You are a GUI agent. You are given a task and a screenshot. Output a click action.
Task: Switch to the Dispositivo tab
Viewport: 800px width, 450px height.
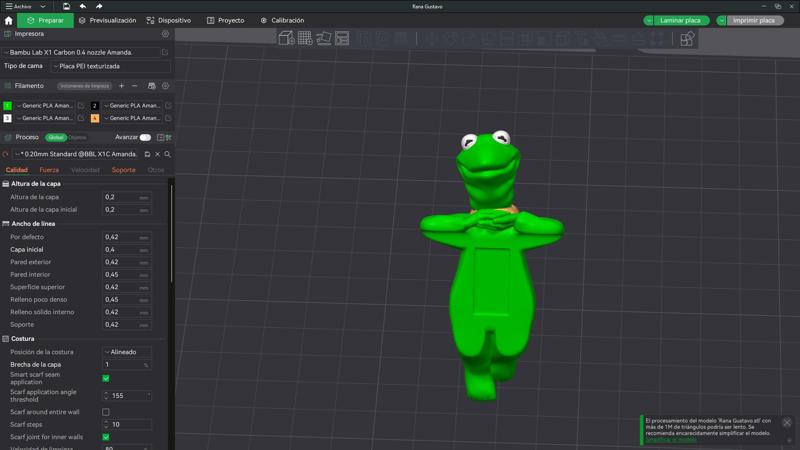point(168,20)
